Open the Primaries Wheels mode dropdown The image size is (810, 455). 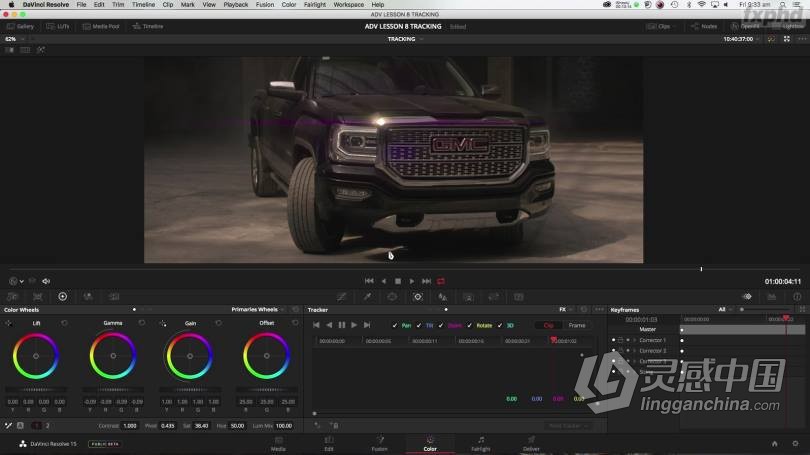click(257, 310)
